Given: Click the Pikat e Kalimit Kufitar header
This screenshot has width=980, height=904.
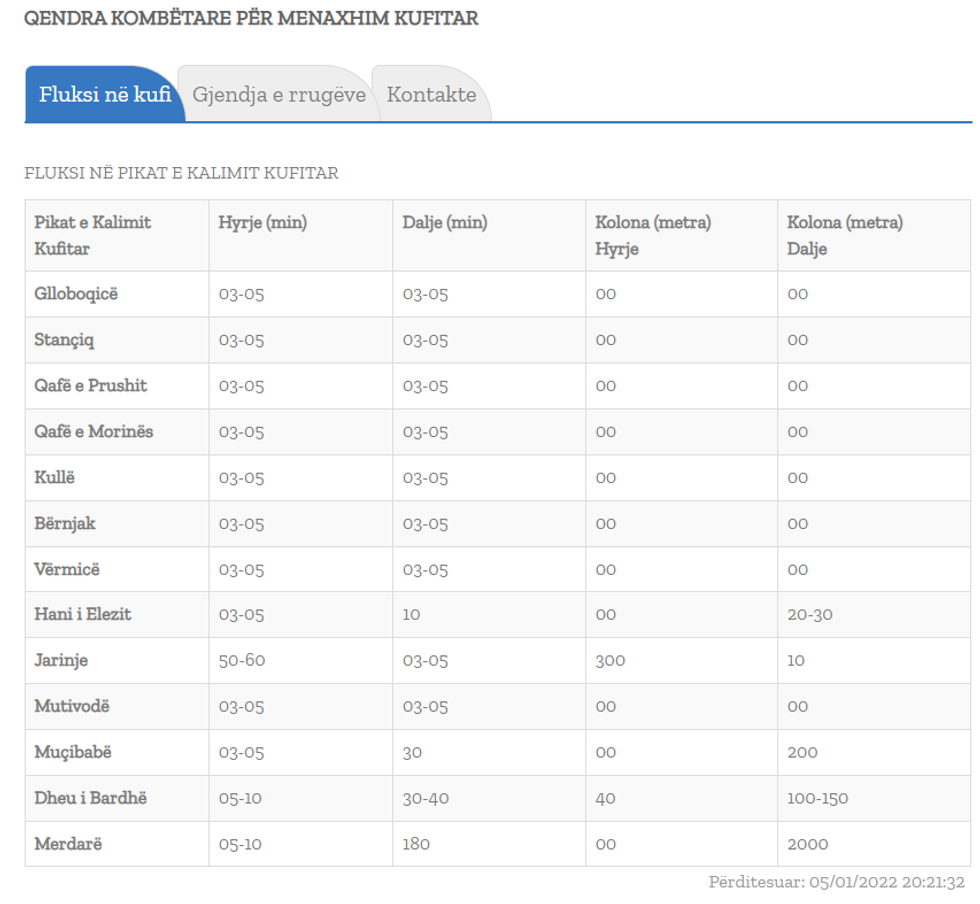Looking at the screenshot, I should 93,235.
